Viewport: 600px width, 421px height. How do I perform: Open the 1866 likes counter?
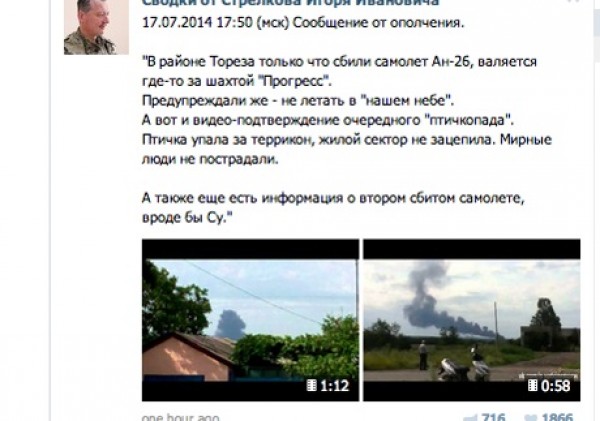(557, 417)
